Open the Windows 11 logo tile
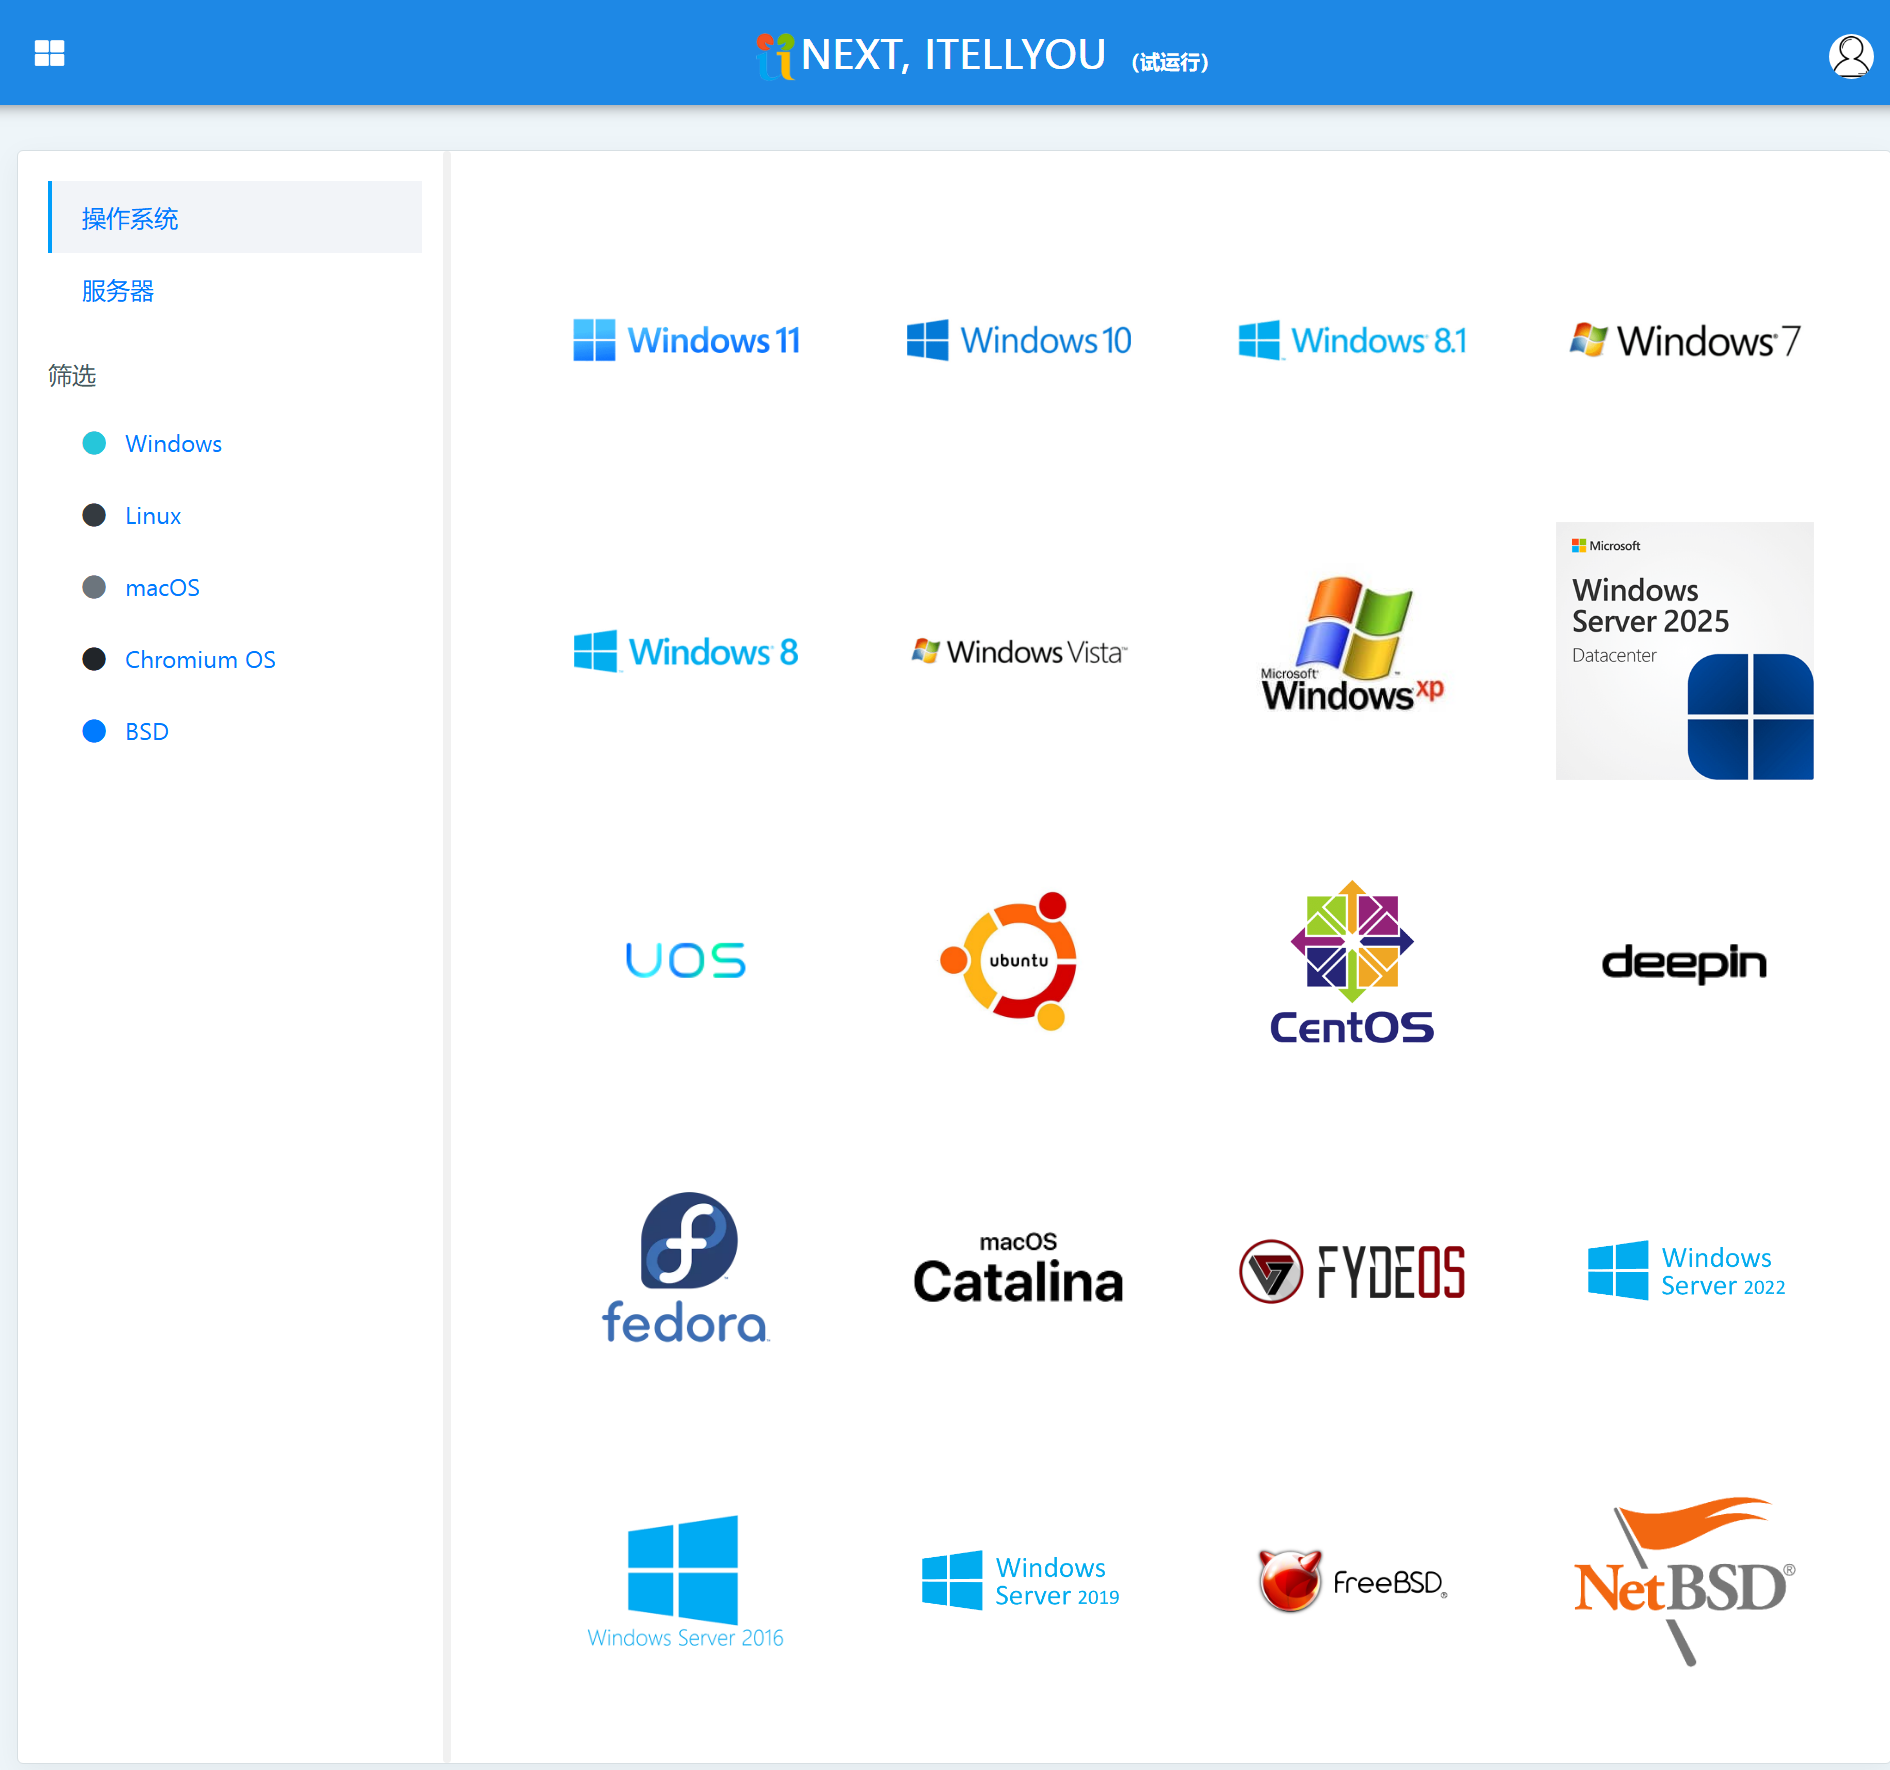This screenshot has height=1770, width=1890. pos(686,340)
